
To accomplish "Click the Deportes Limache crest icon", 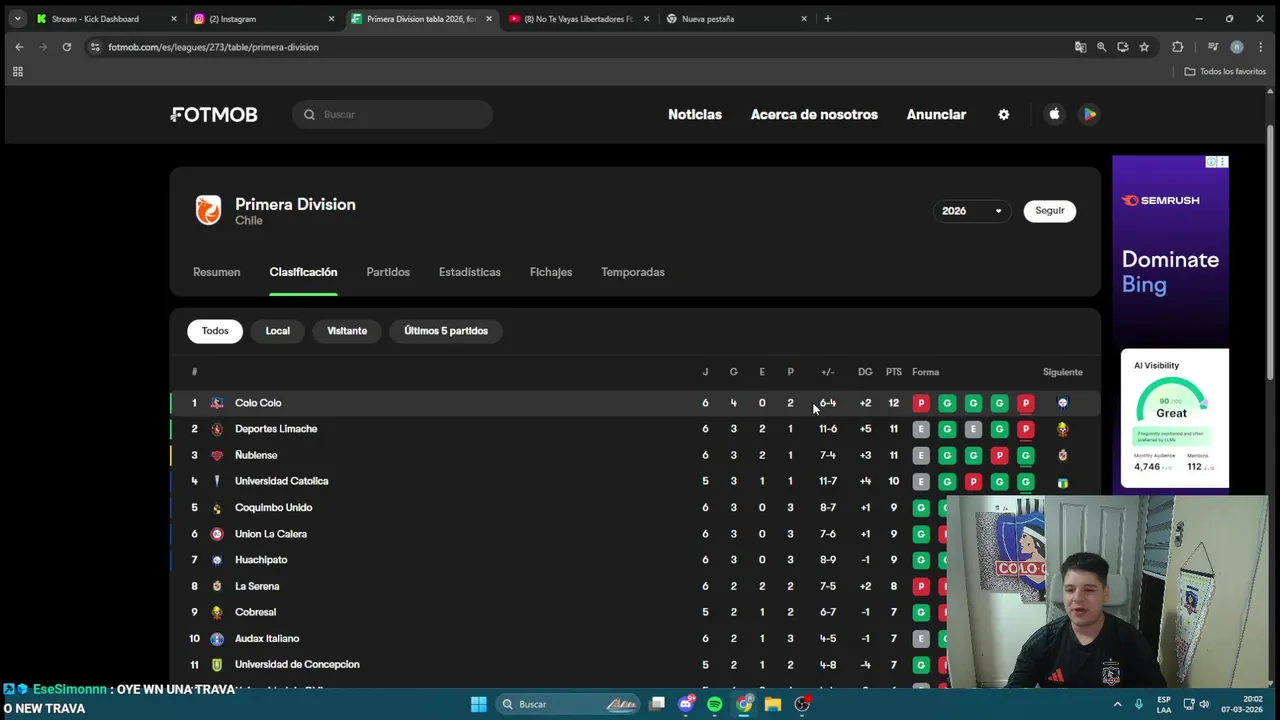I will 217,429.
